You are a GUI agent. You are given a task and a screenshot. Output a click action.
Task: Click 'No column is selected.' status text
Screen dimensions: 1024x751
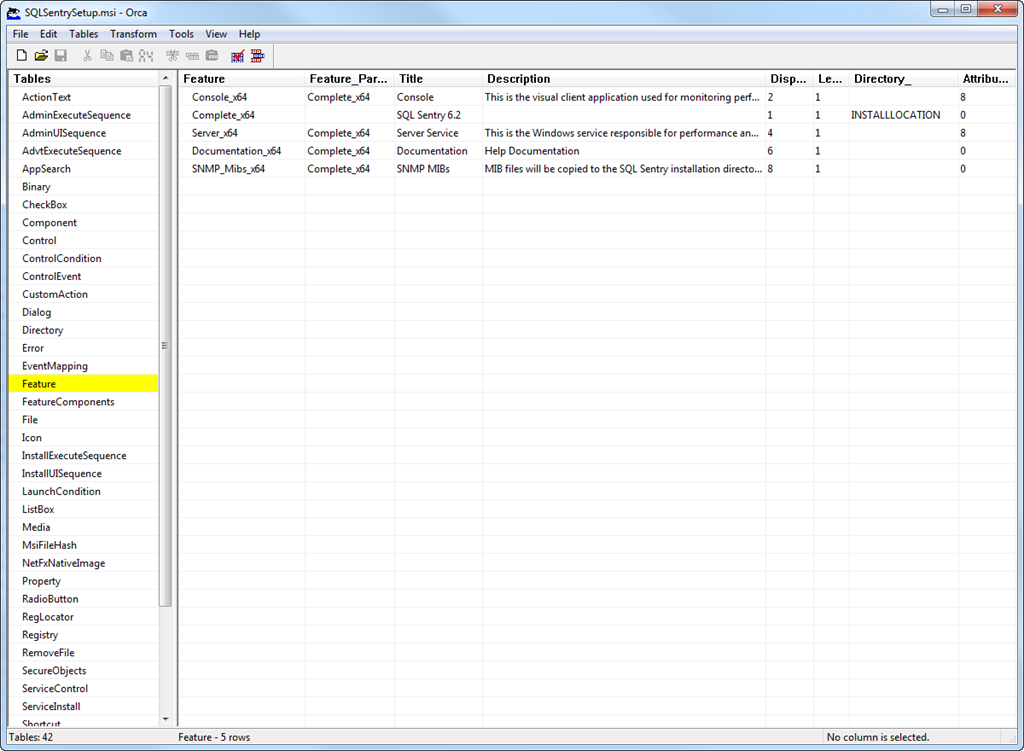coord(878,737)
